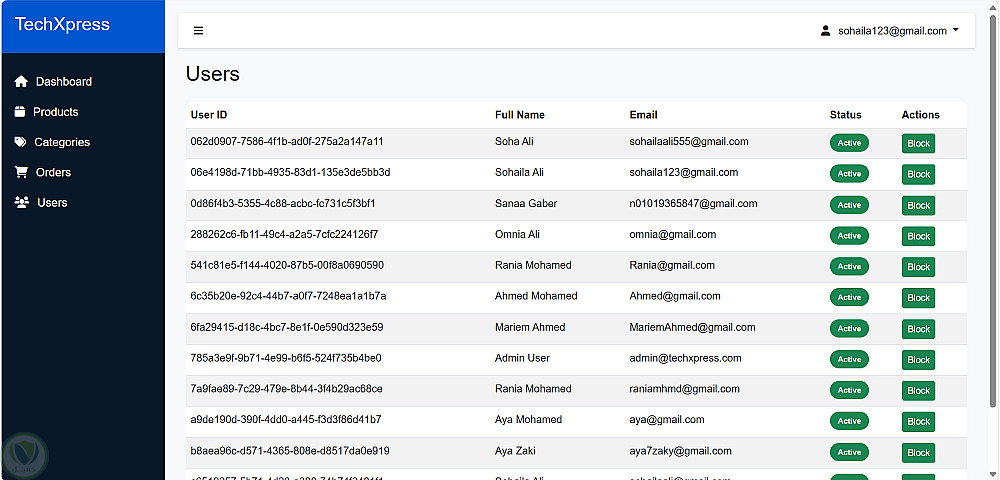Click Active status badge for Aya Zaki

point(849,452)
